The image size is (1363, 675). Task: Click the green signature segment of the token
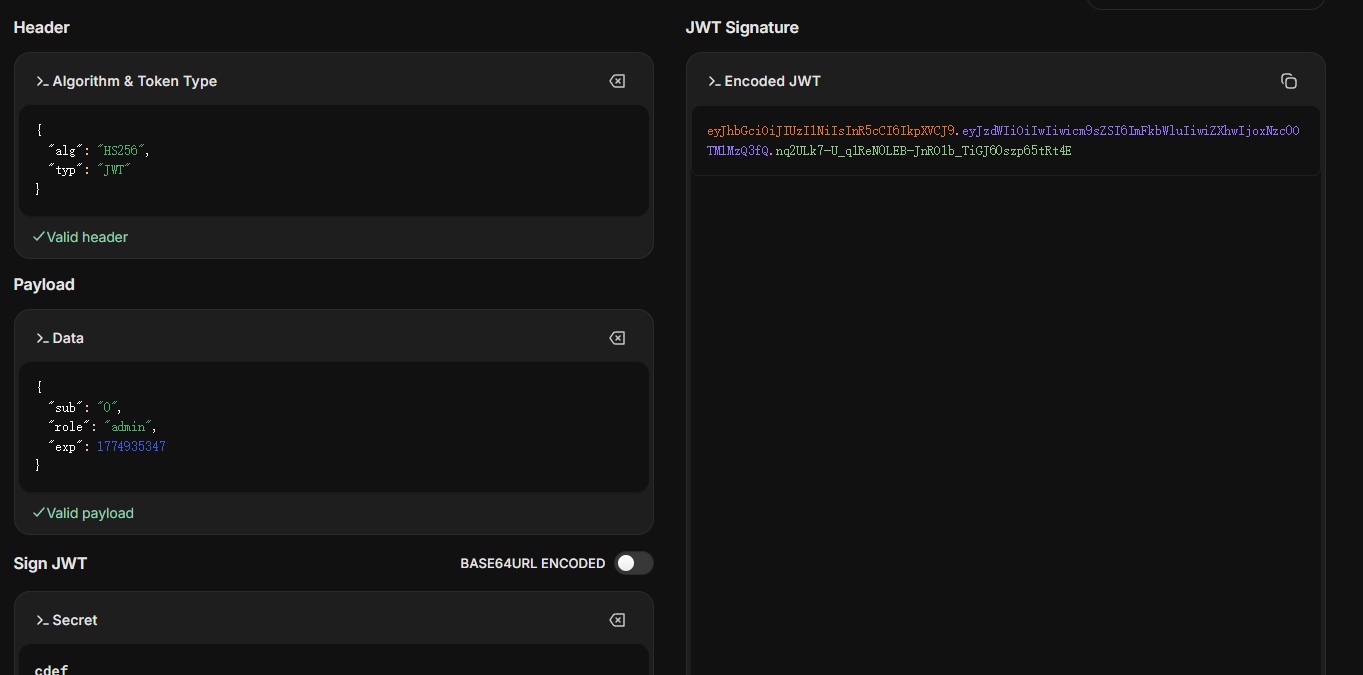pyautogui.click(x=924, y=150)
